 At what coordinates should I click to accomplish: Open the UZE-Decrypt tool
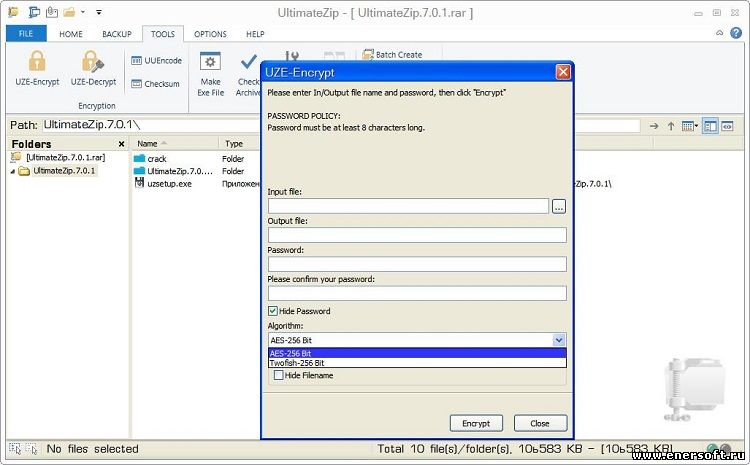93,68
